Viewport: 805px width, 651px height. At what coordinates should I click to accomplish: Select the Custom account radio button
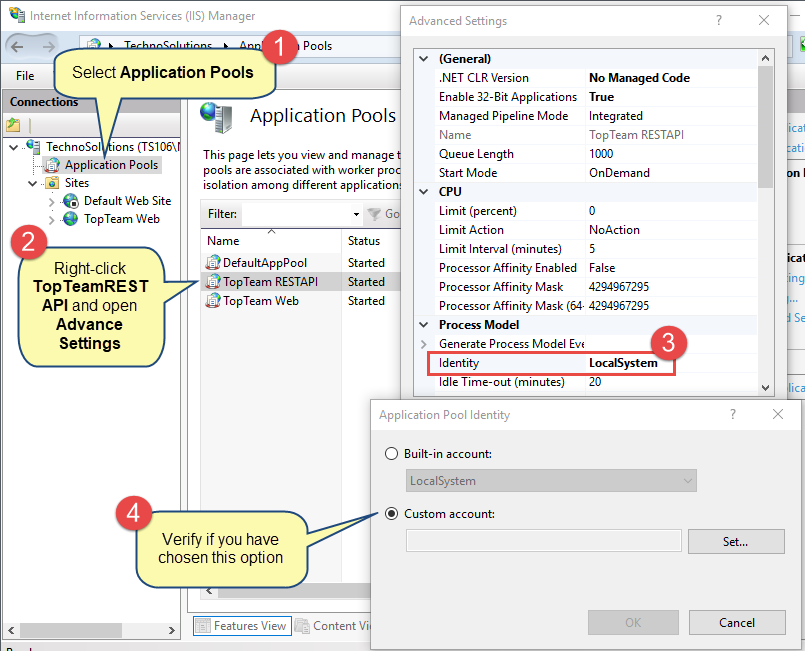391,513
